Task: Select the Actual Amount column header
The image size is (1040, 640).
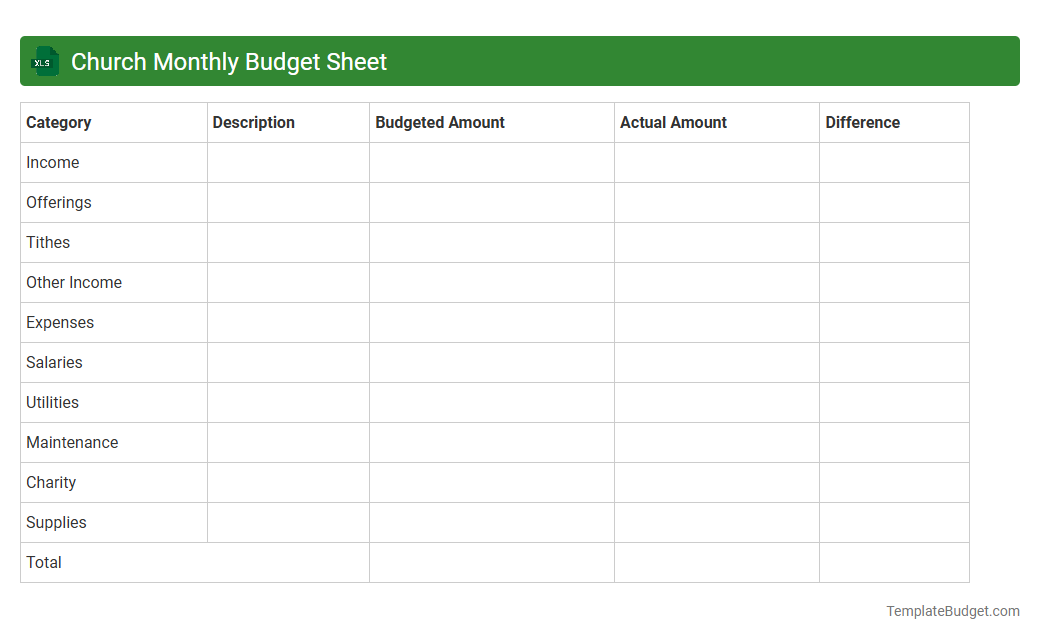Action: 672,122
